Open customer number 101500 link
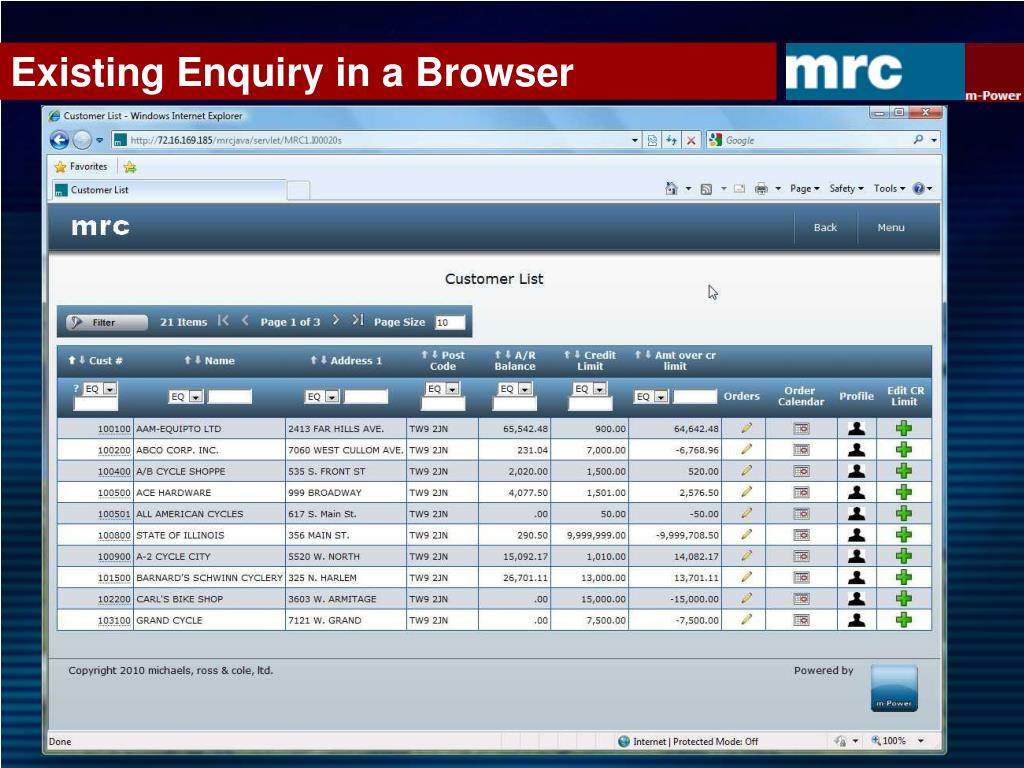 [x=114, y=578]
